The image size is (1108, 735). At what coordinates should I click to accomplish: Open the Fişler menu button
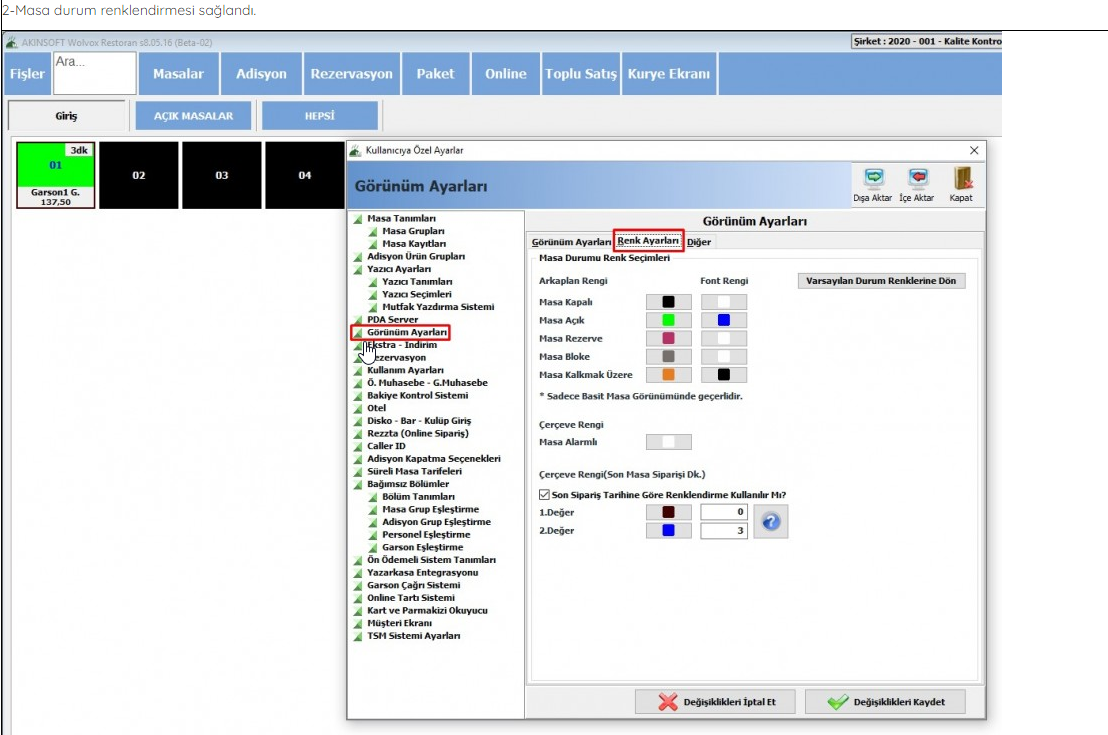(x=28, y=74)
